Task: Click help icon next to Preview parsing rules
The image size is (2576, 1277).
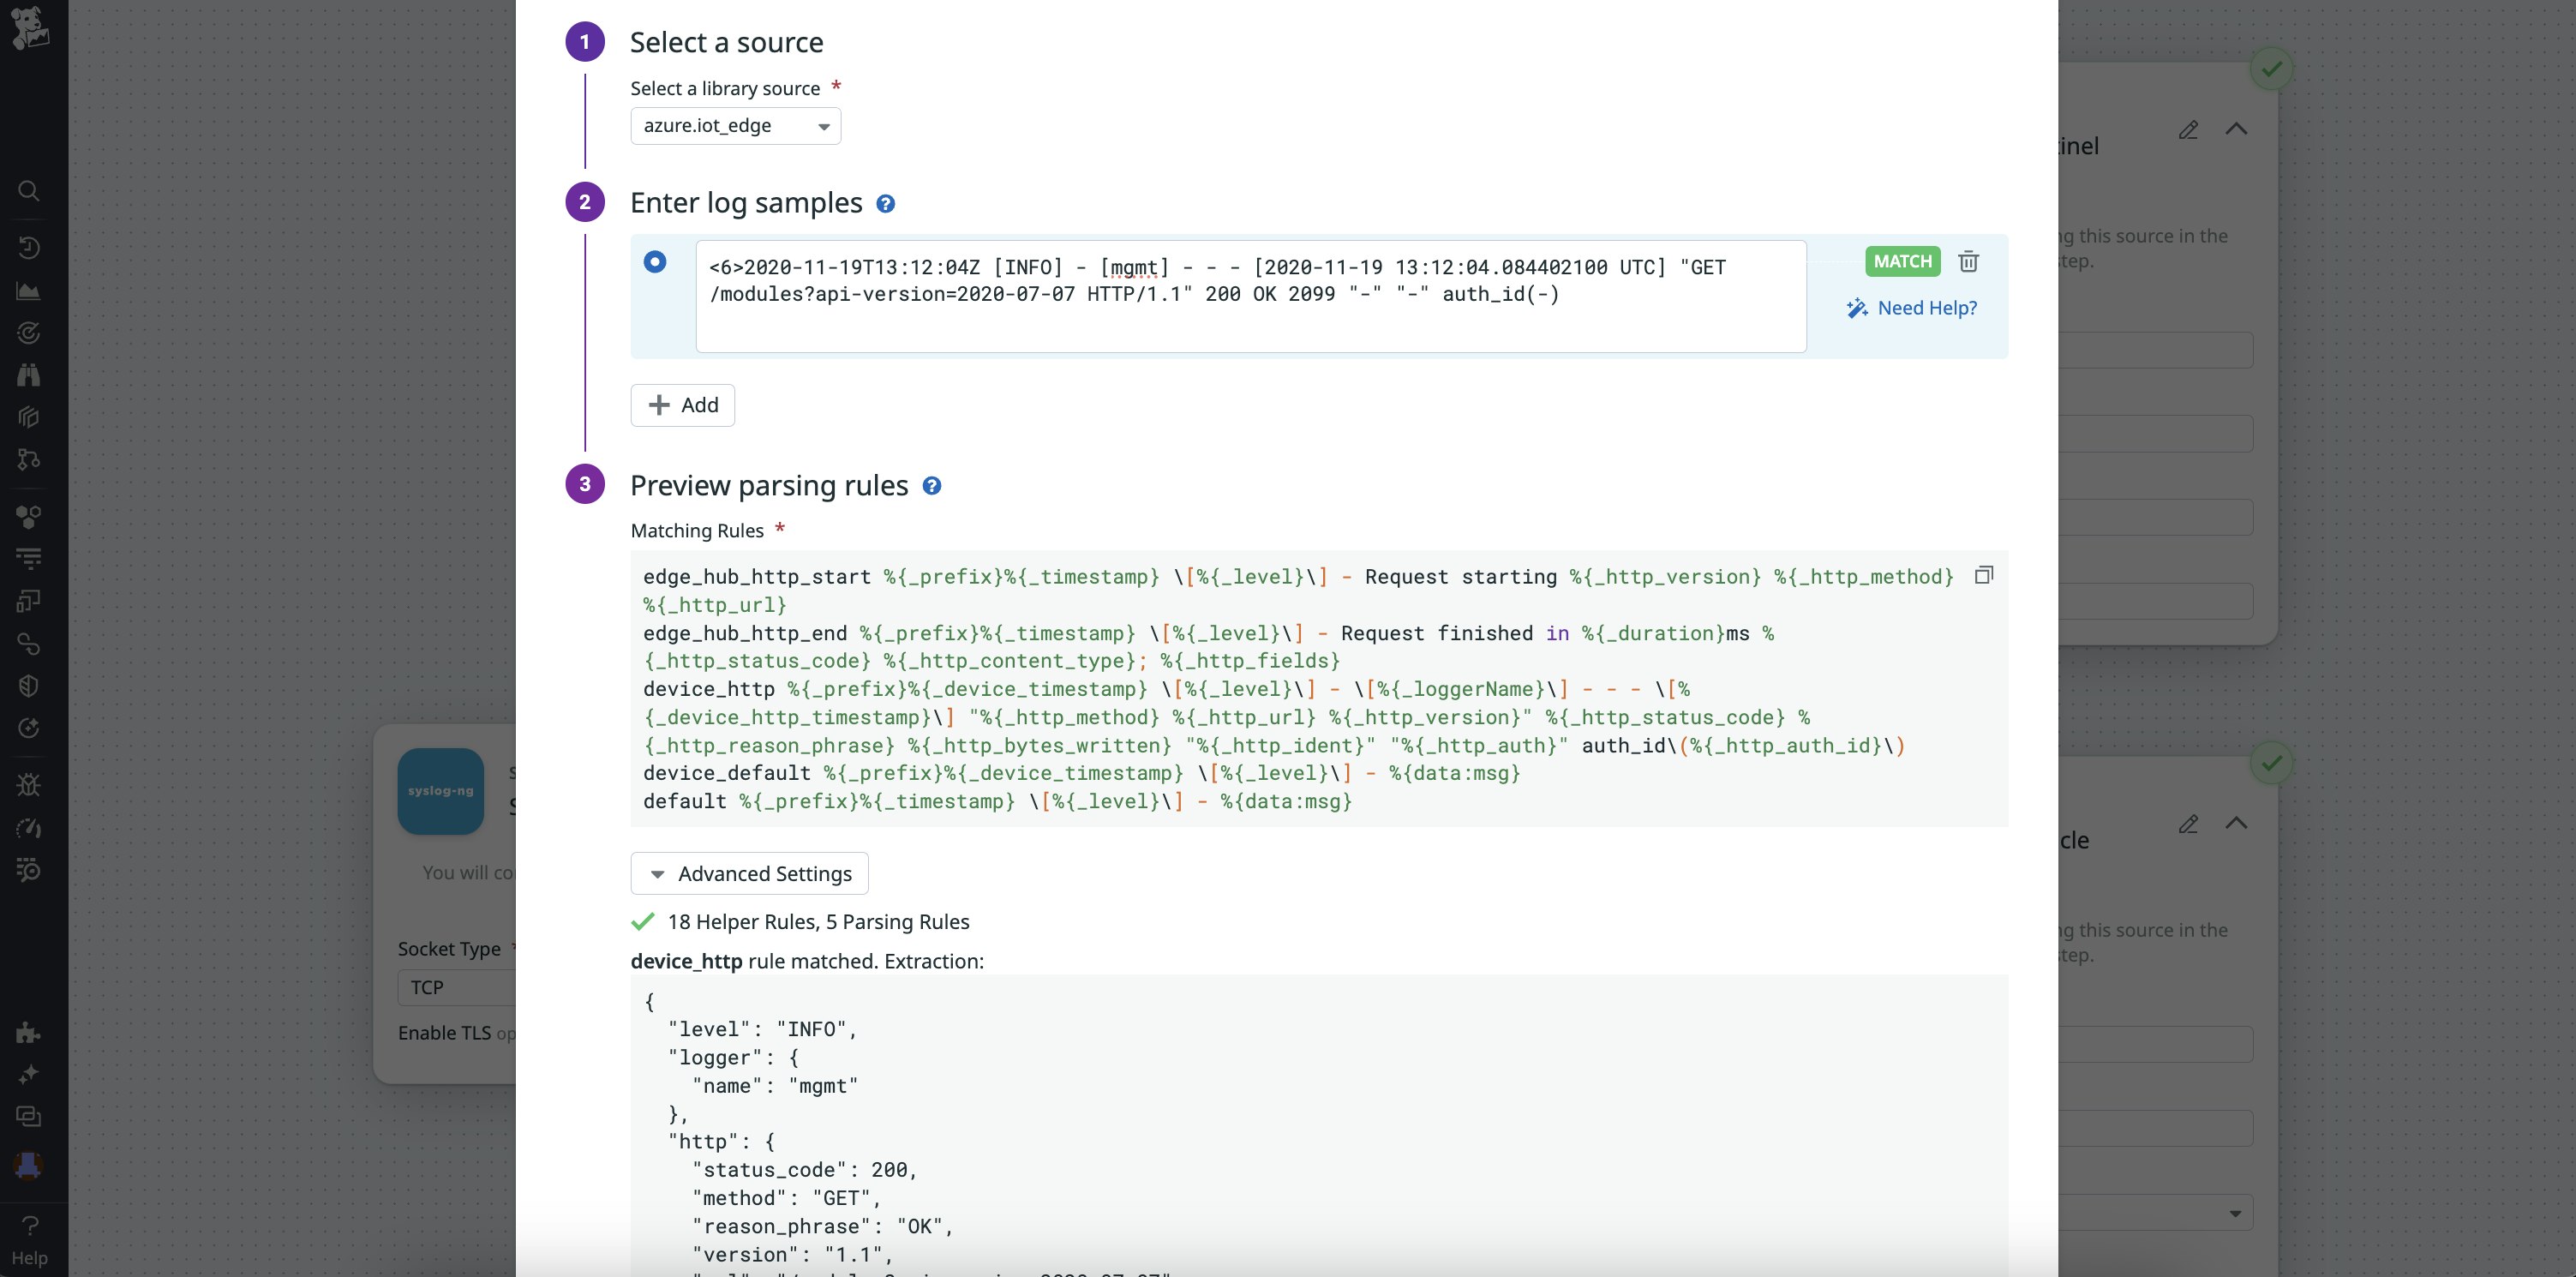Action: 931,486
